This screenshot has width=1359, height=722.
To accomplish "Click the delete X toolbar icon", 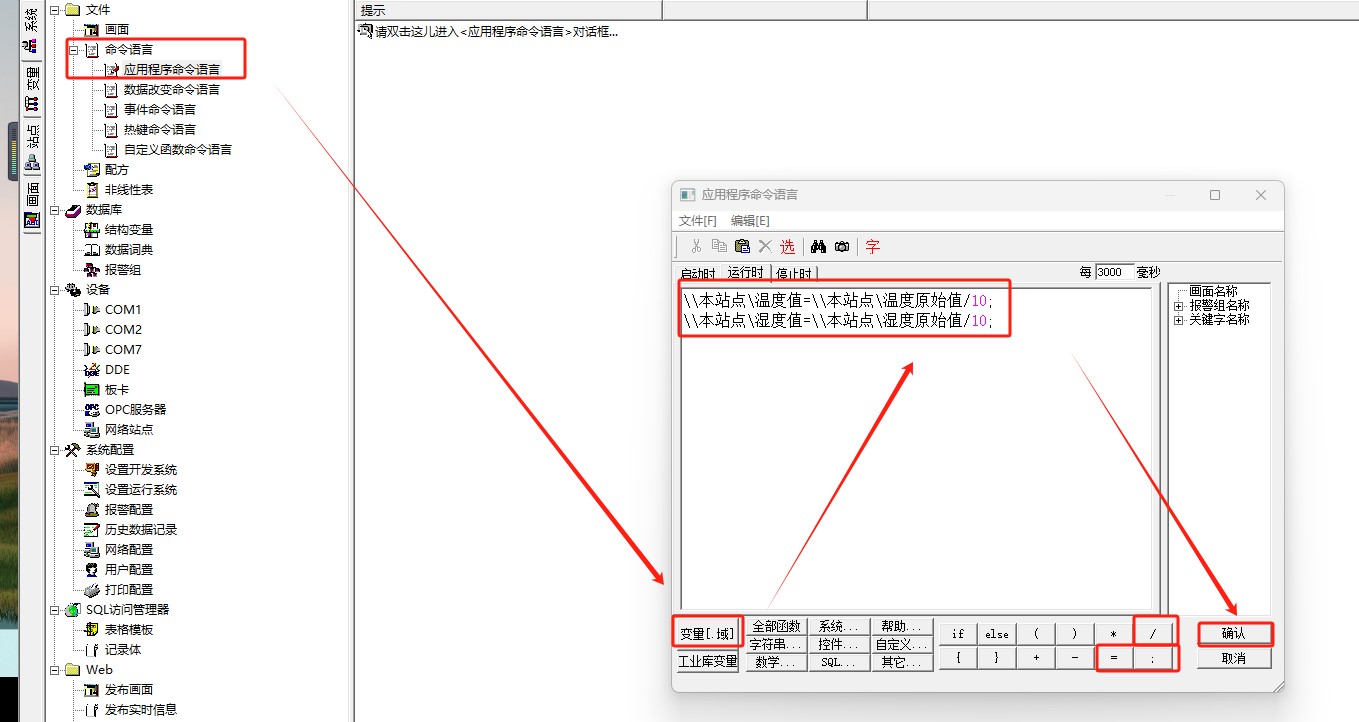I will 765,246.
